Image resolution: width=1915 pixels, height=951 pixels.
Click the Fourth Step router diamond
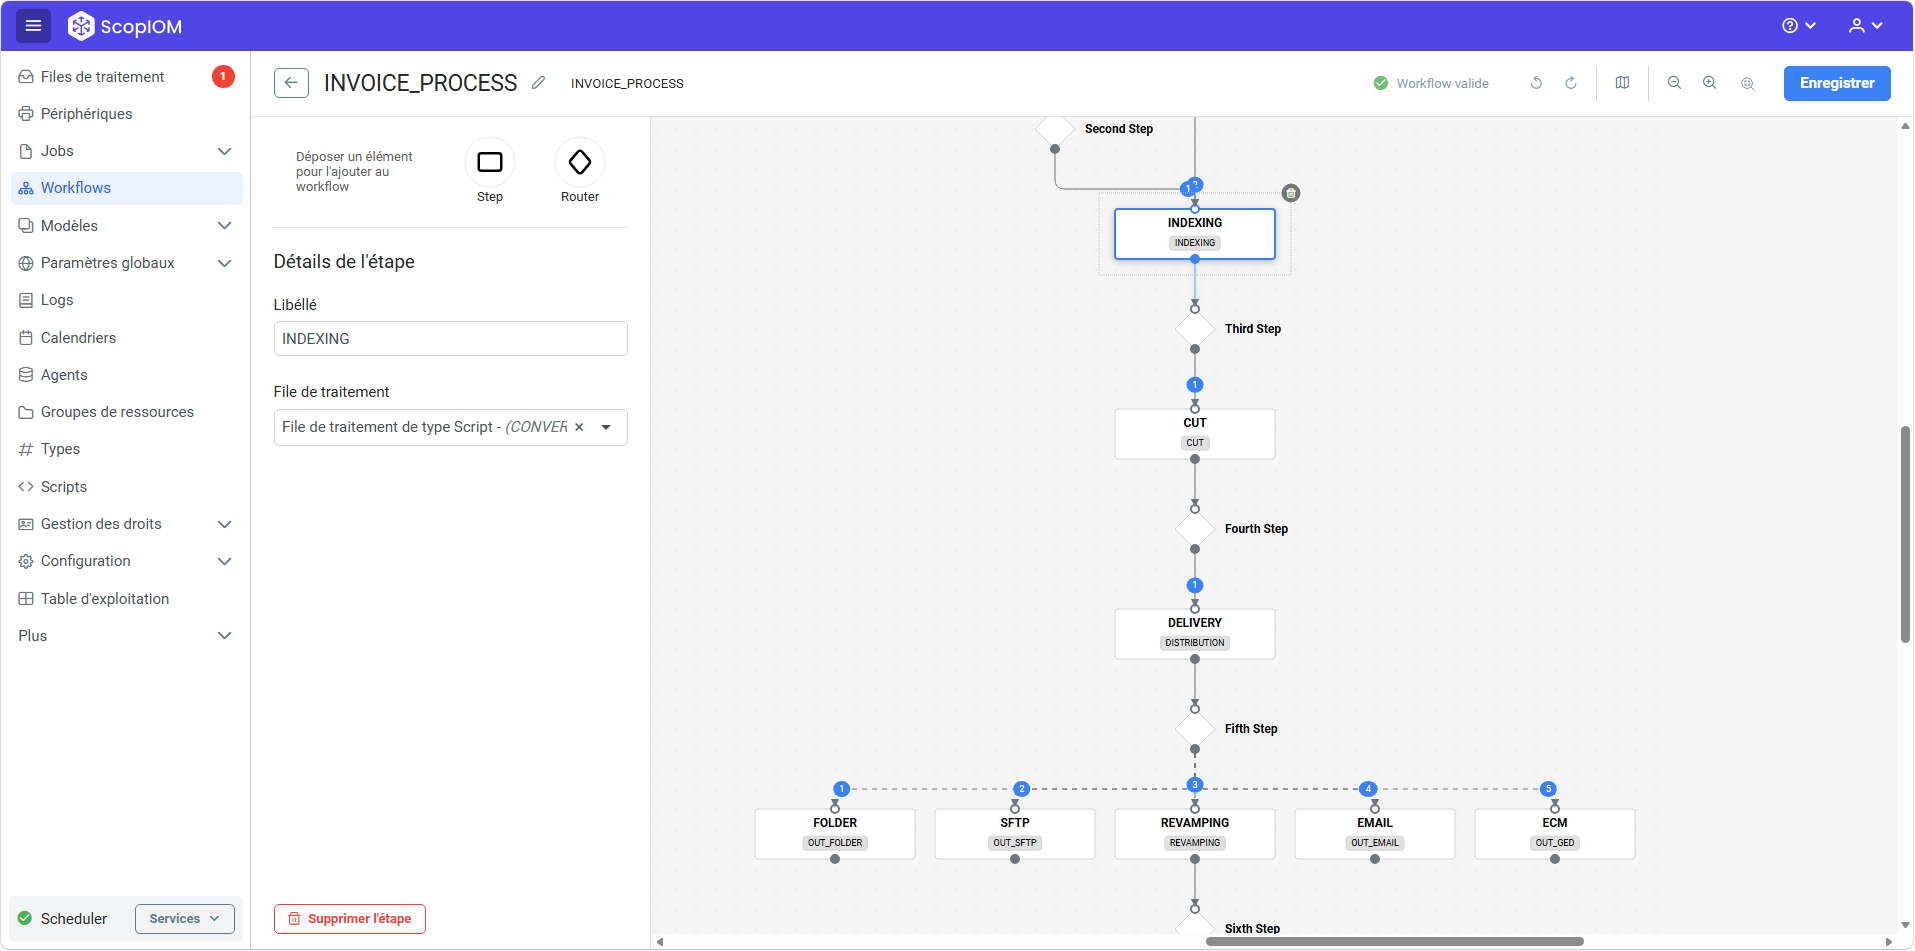point(1195,529)
